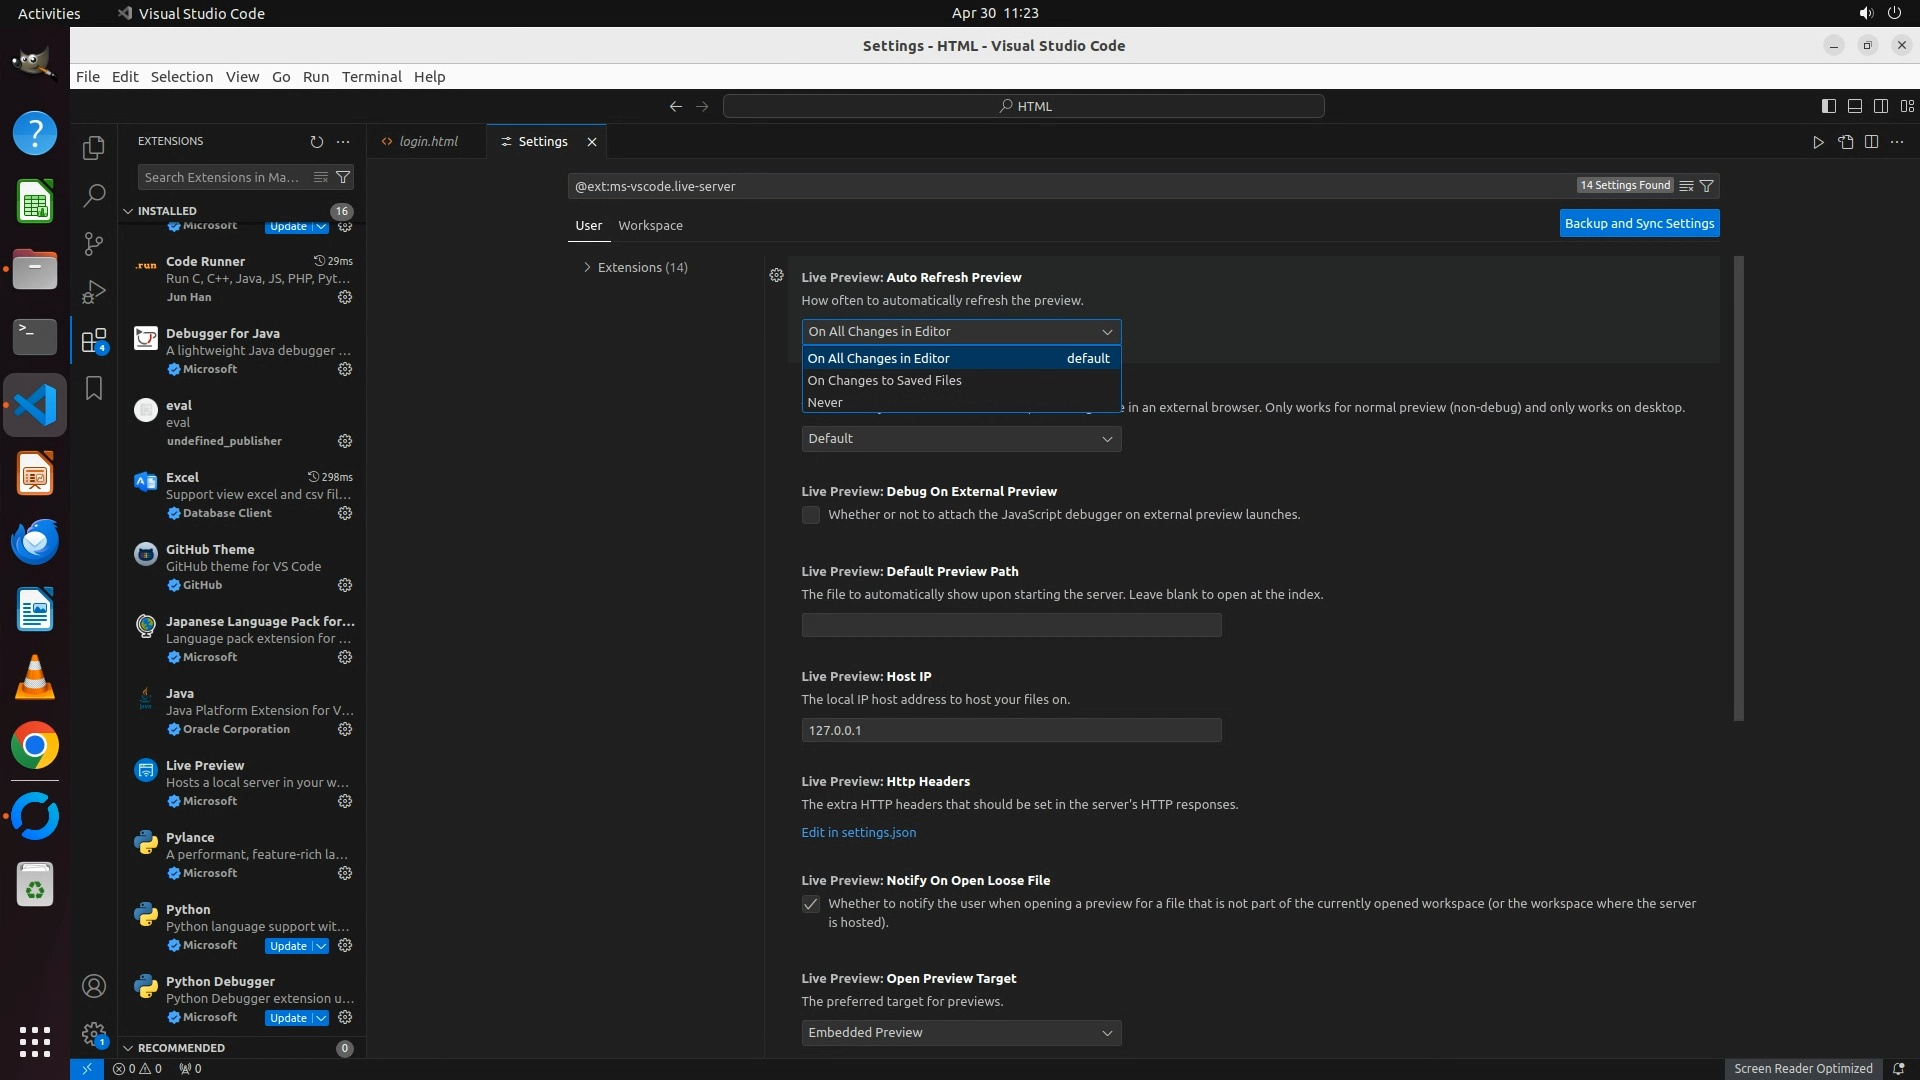1920x1080 pixels.
Task: Click split editor right icon
Action: click(1871, 142)
